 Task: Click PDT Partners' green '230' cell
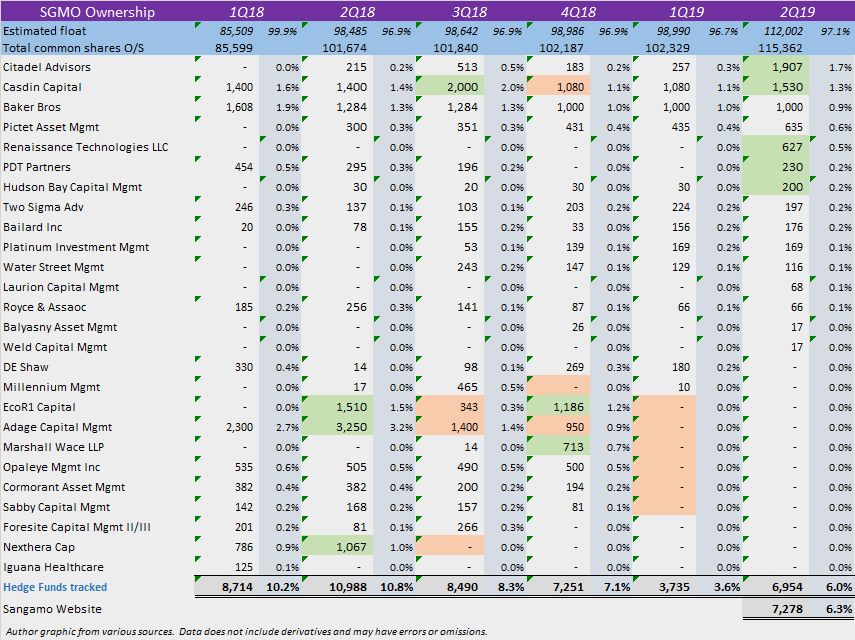[x=776, y=167]
